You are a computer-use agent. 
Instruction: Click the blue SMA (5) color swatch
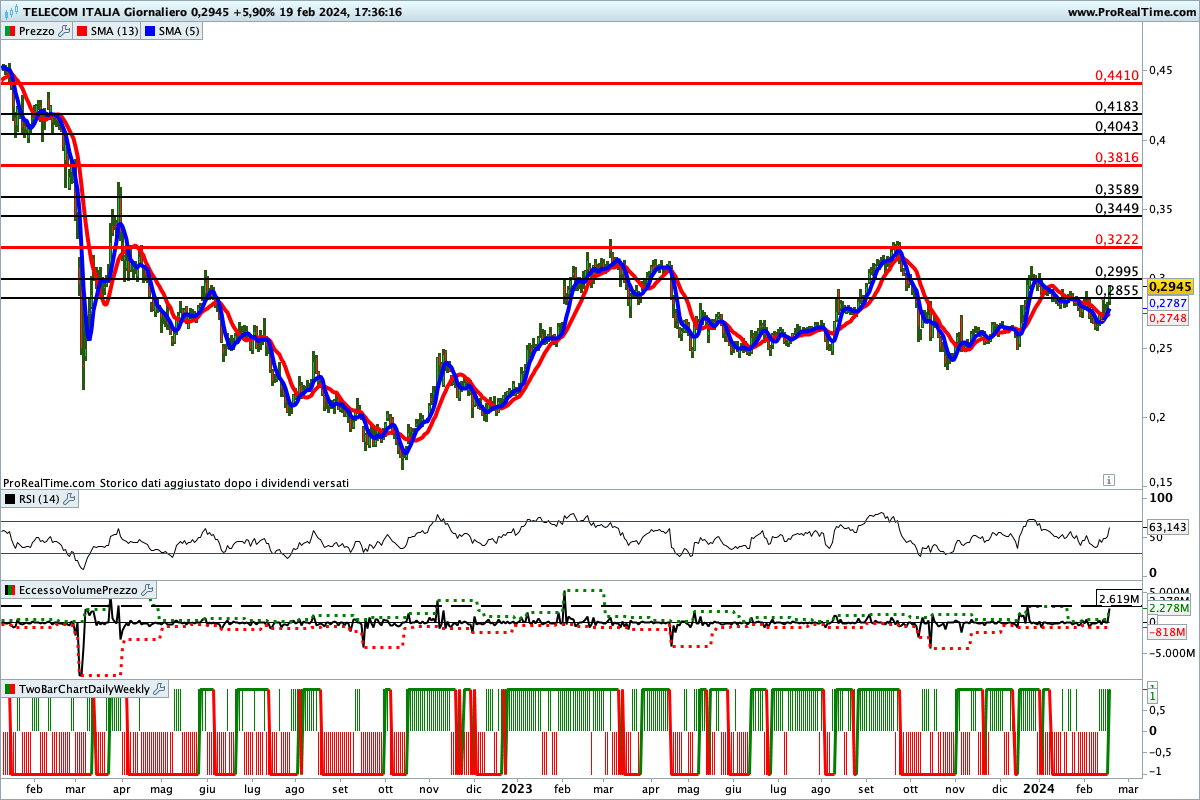pyautogui.click(x=152, y=31)
